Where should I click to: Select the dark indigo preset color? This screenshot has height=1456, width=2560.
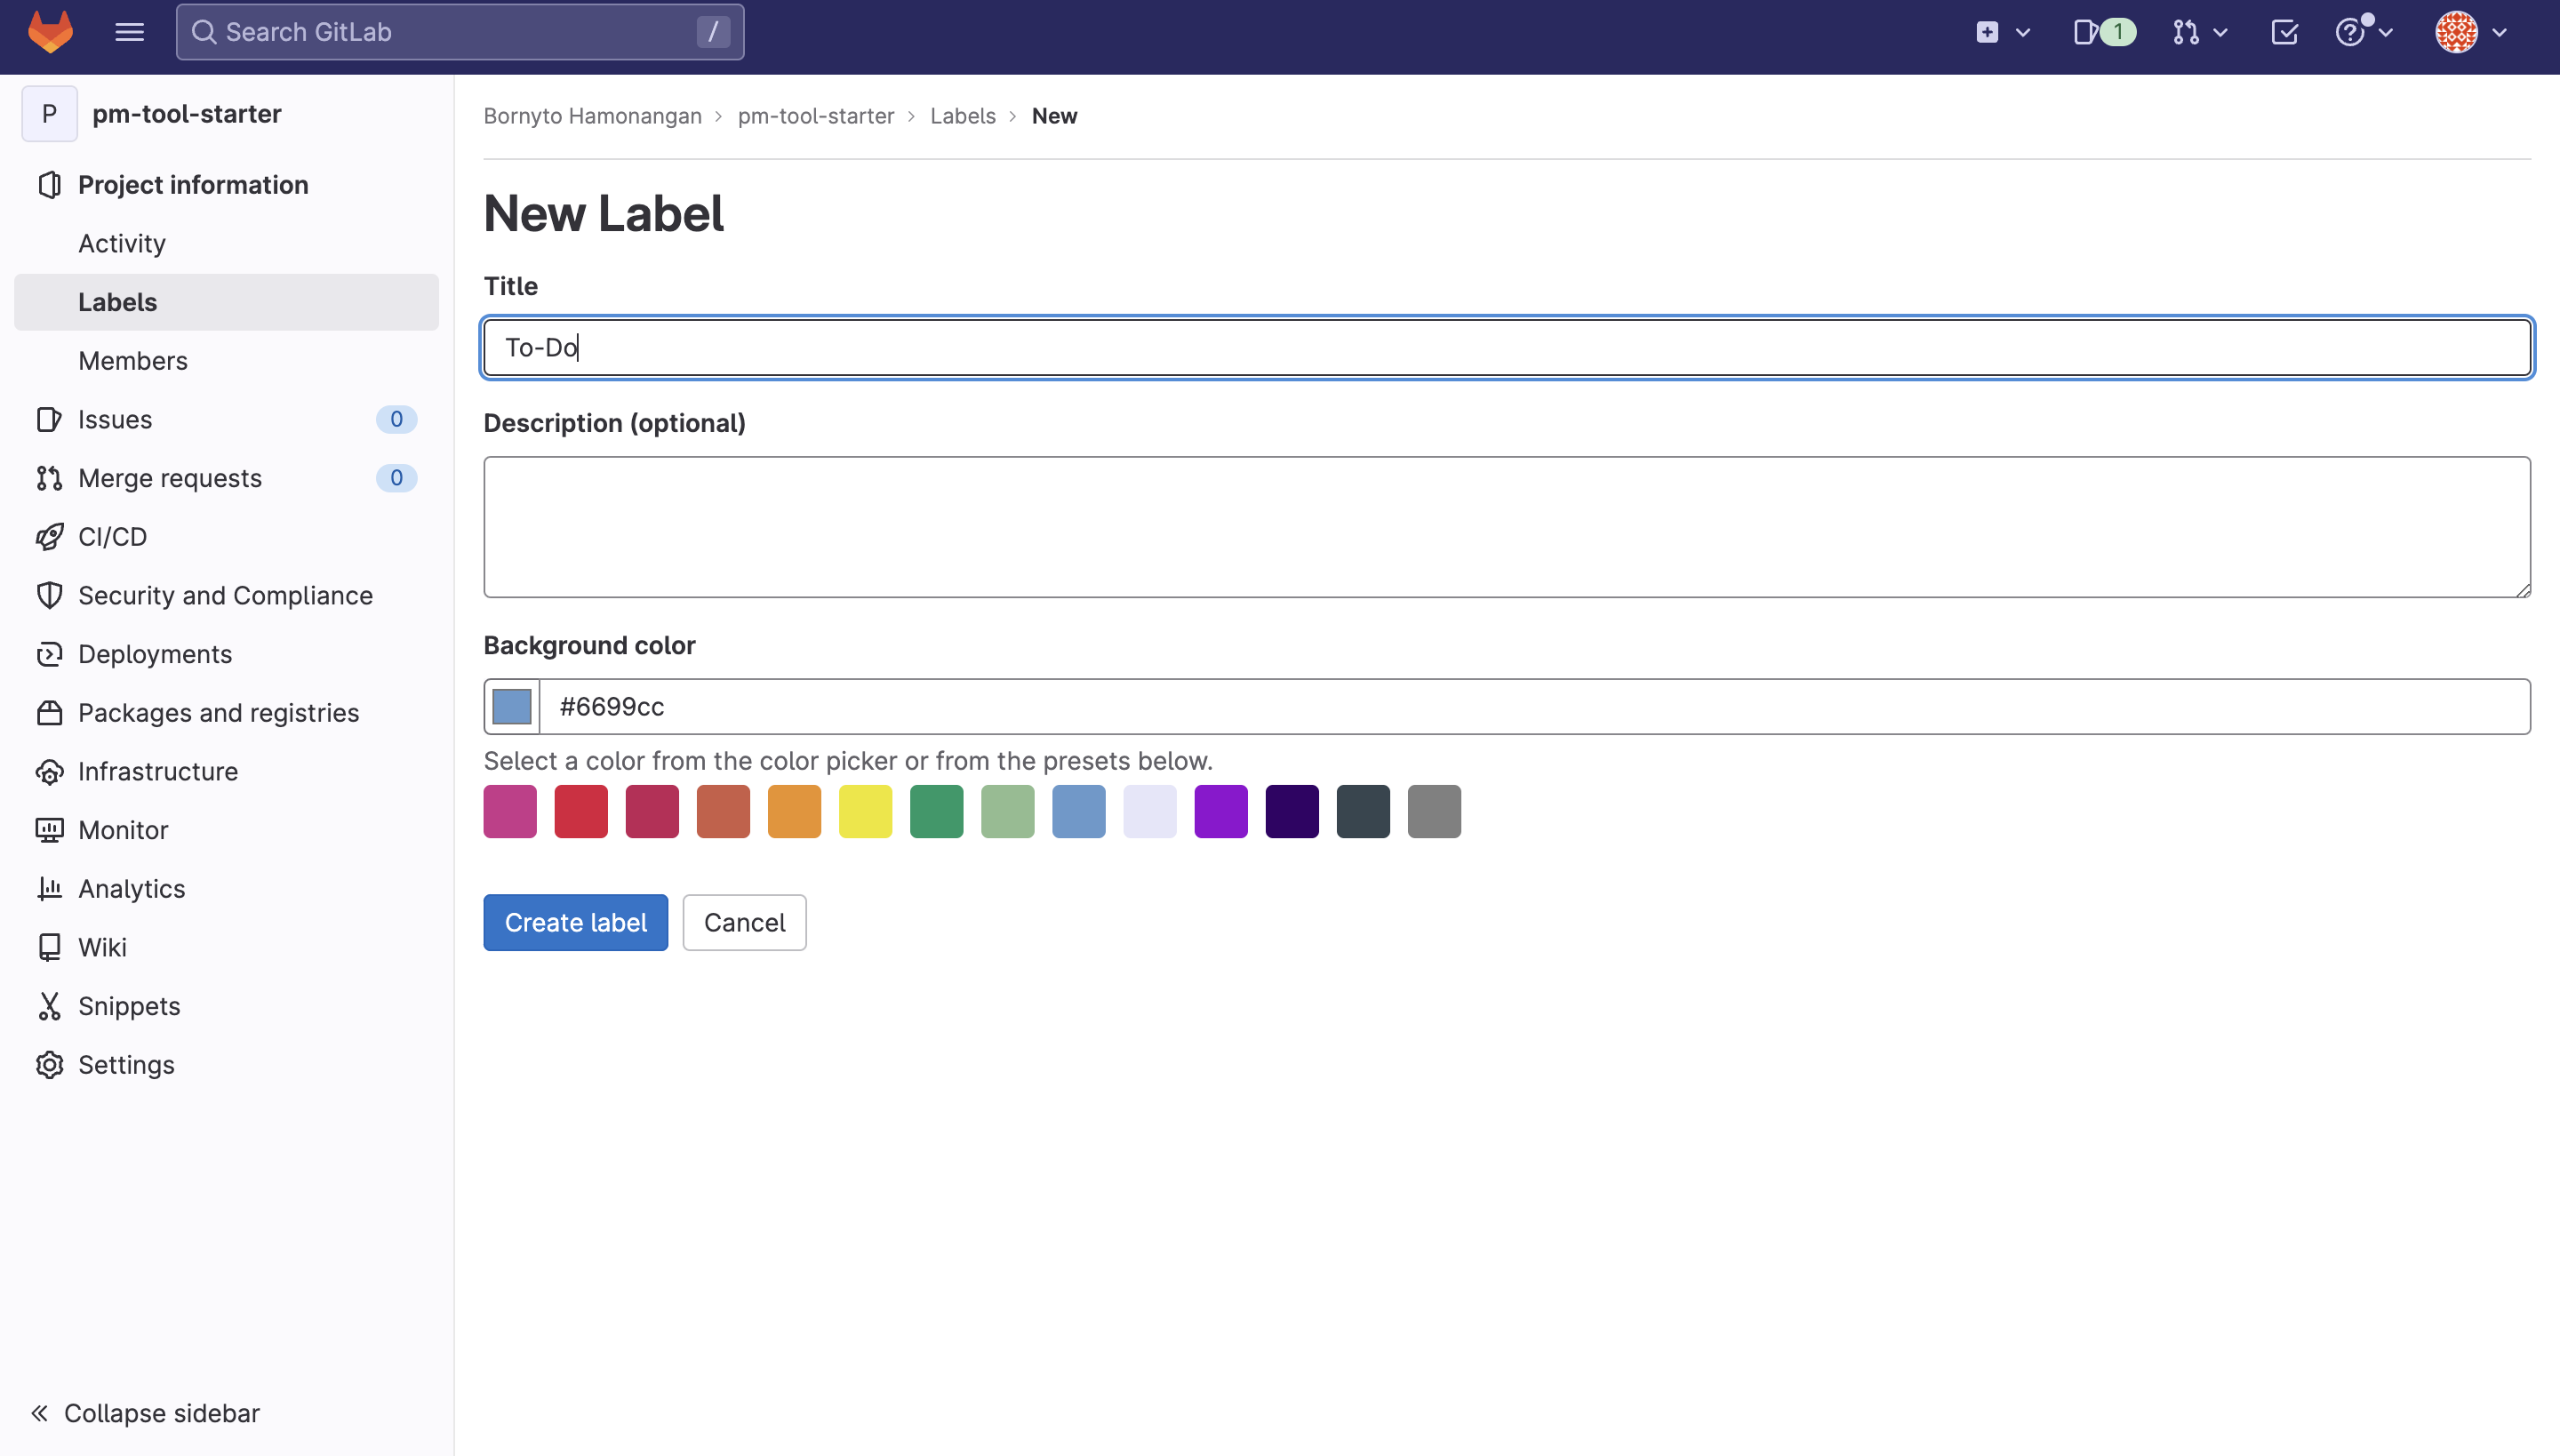coord(1292,811)
